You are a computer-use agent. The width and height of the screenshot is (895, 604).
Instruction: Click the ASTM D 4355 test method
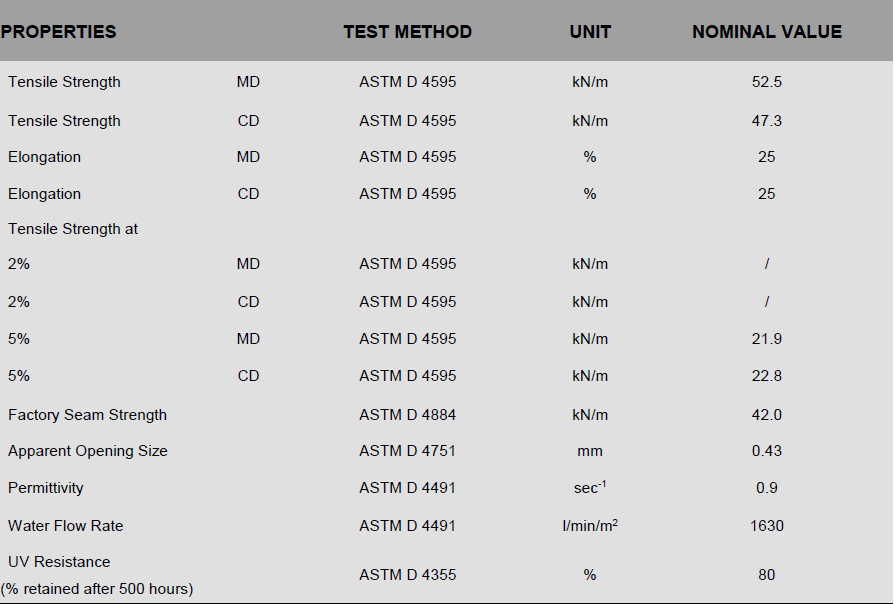(x=407, y=575)
